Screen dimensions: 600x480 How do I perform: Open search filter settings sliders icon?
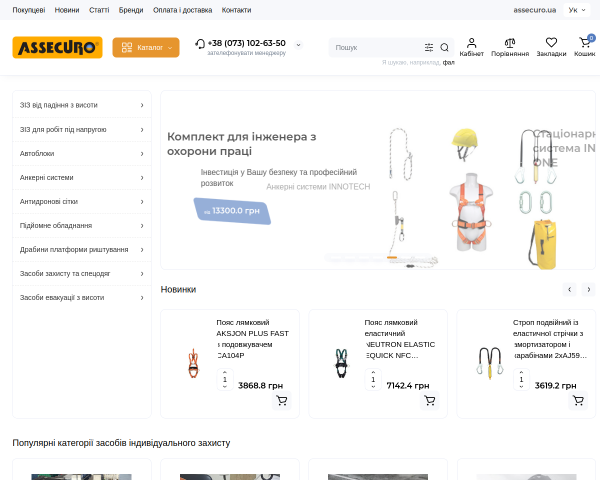pyautogui.click(x=429, y=47)
